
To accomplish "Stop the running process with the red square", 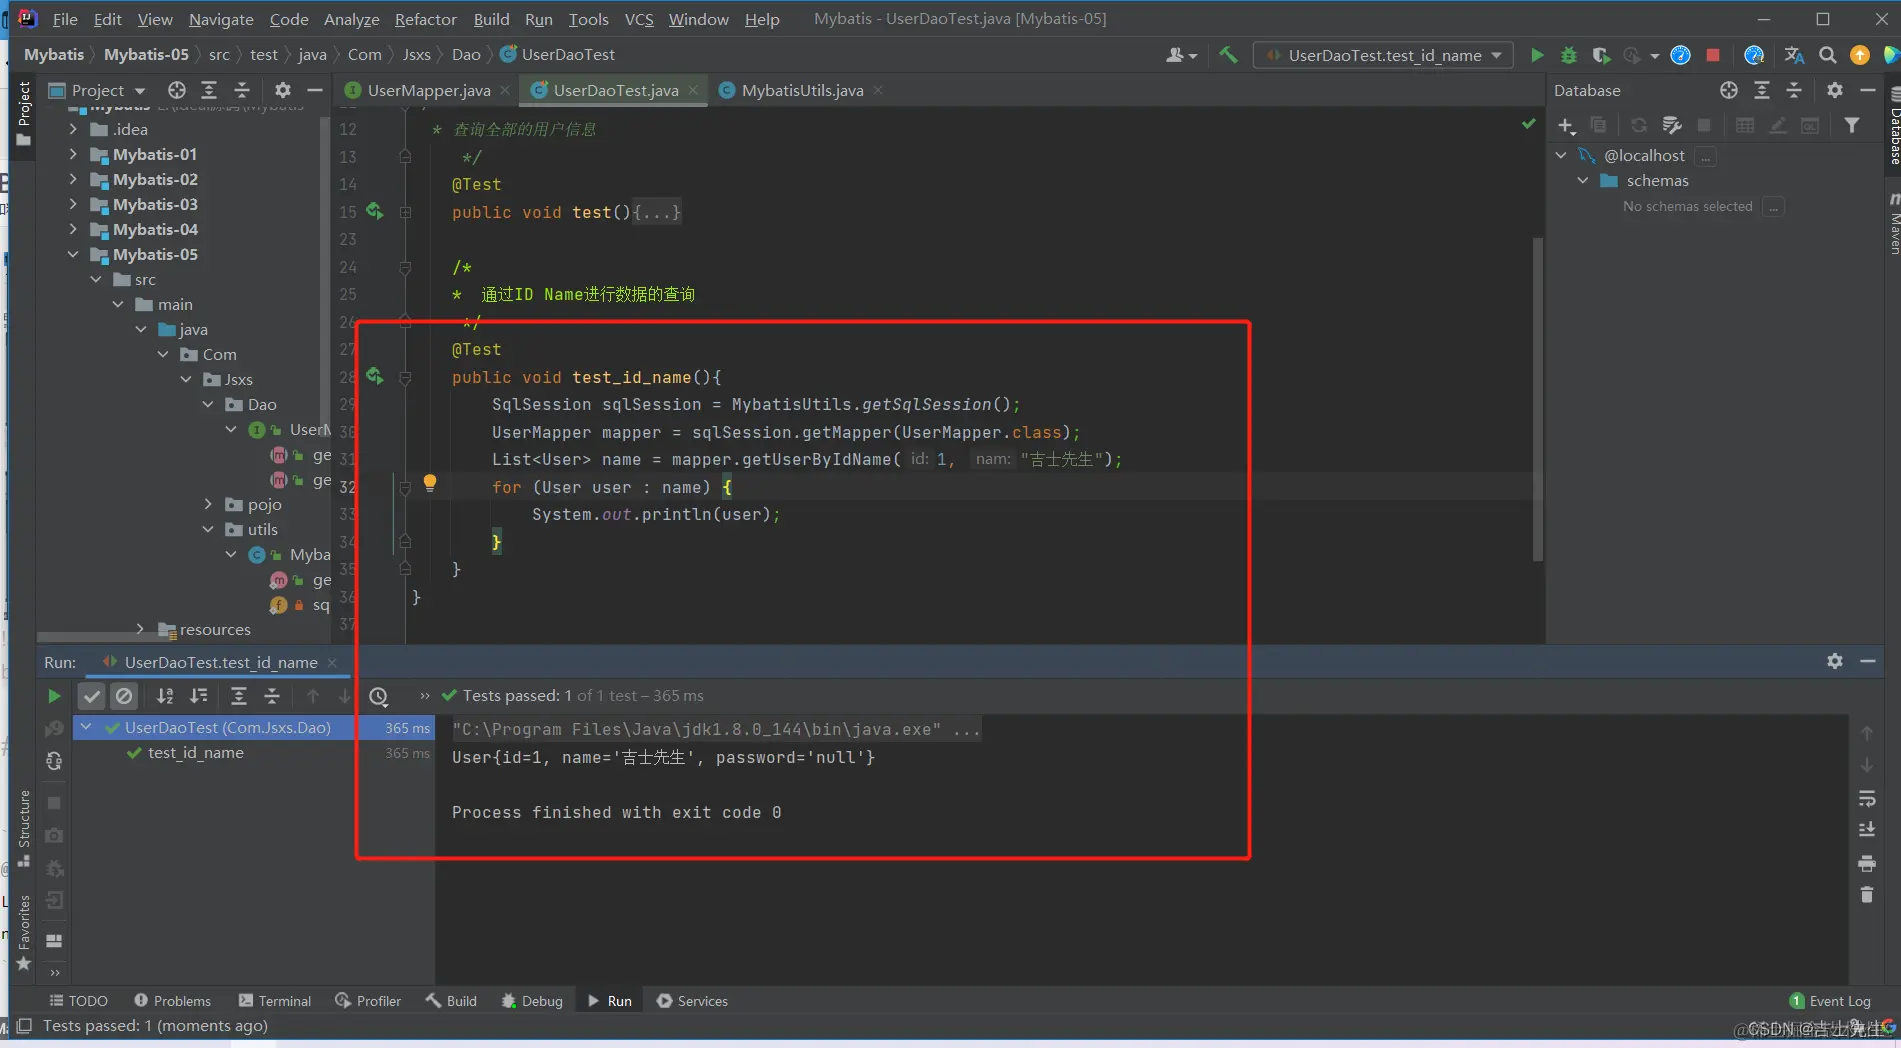I will pos(1713,55).
